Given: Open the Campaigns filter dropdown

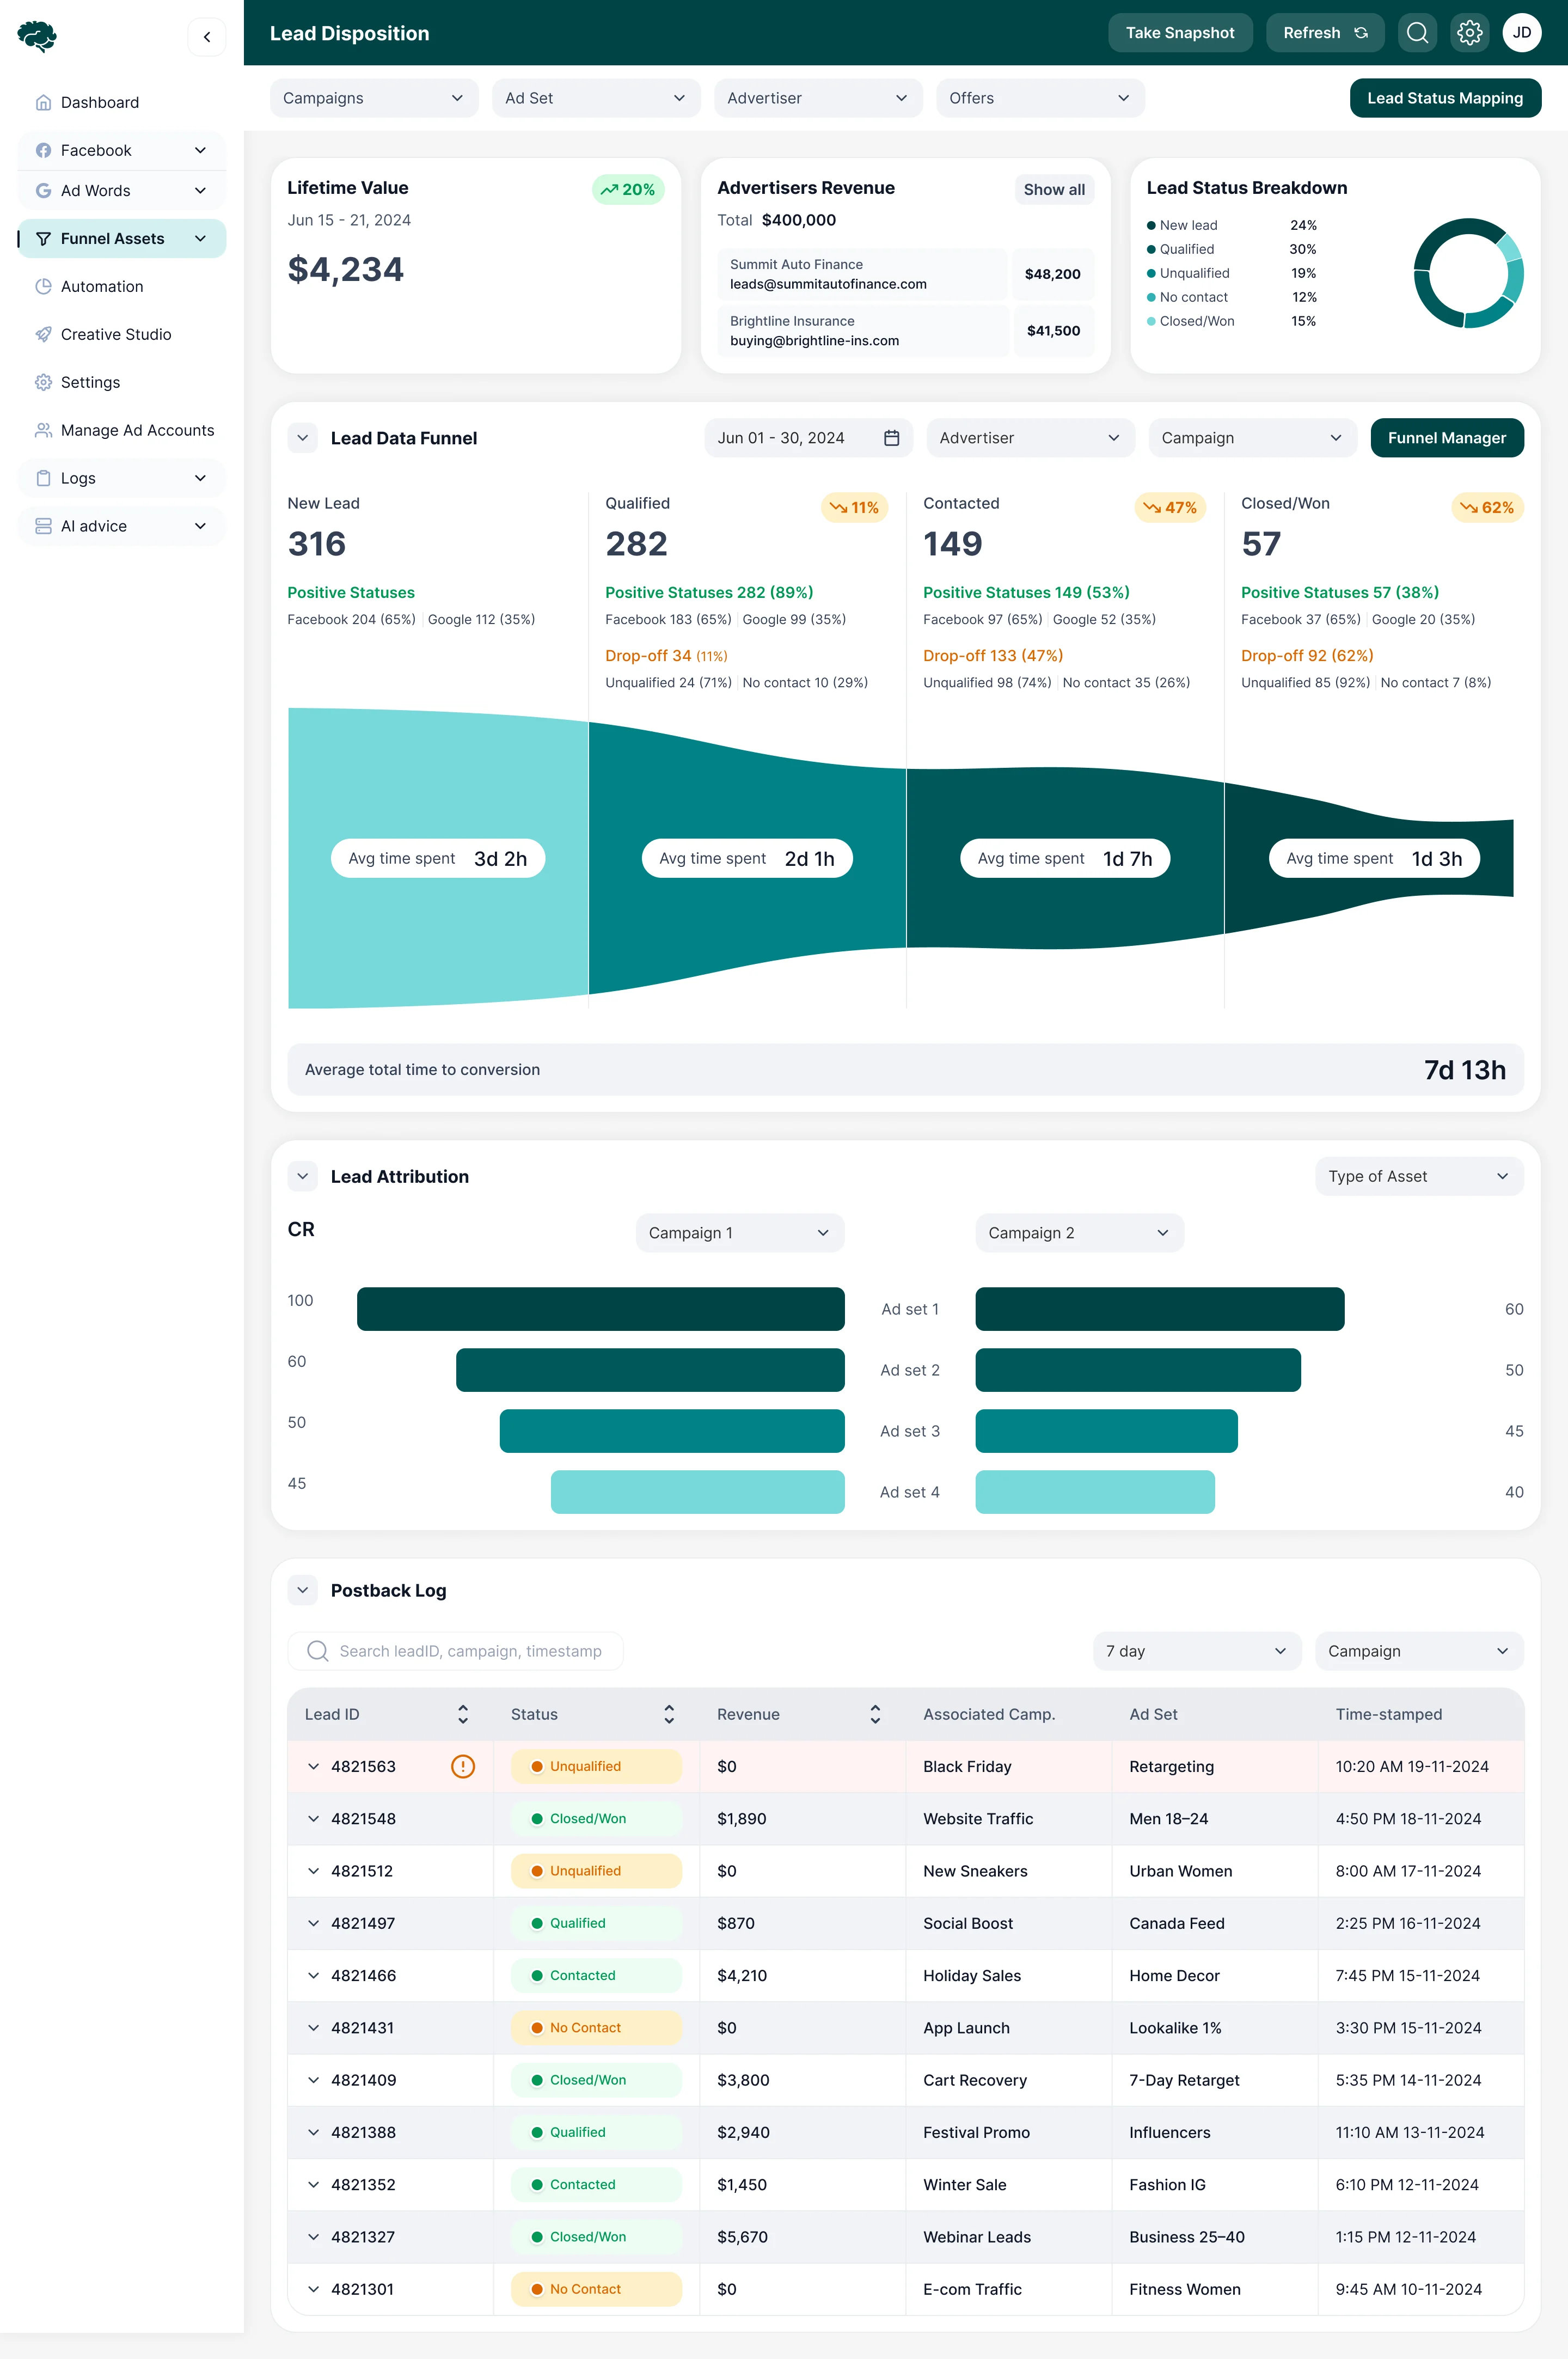Looking at the screenshot, I should point(374,98).
